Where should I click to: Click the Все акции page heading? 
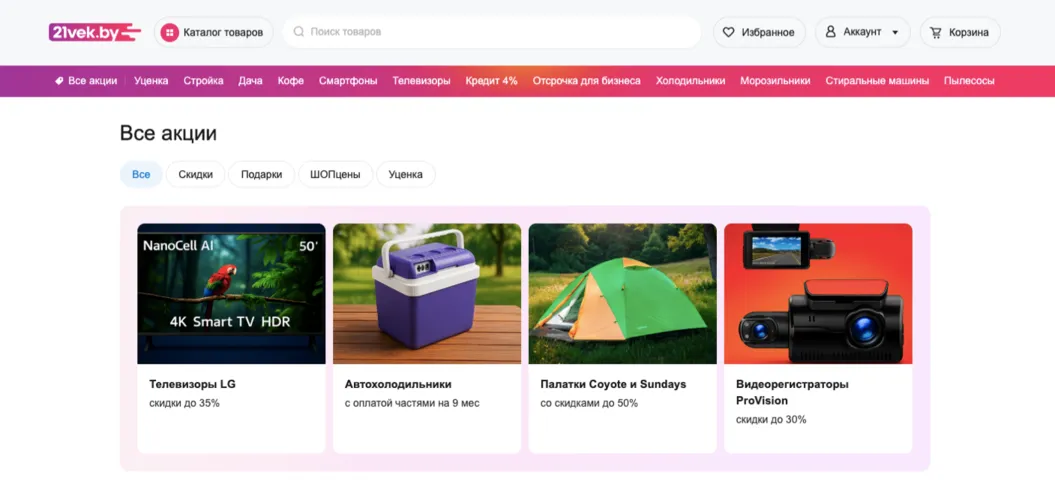coord(168,133)
